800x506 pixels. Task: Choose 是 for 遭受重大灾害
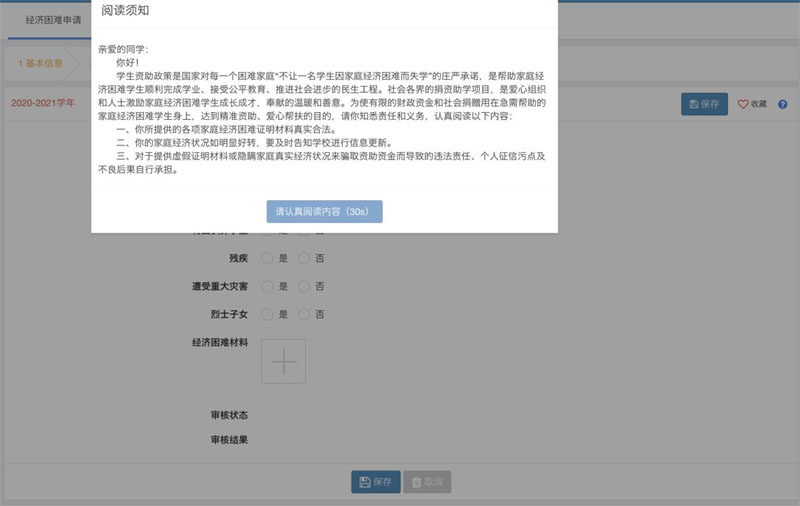coord(267,286)
